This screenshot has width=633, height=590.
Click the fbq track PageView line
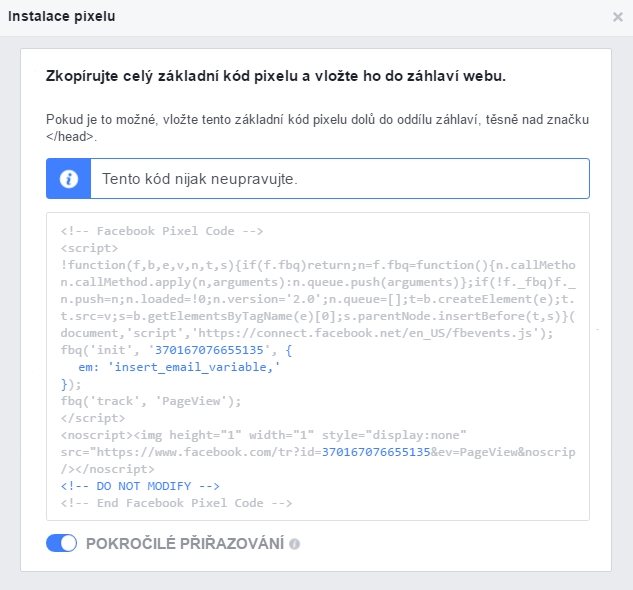pos(151,401)
